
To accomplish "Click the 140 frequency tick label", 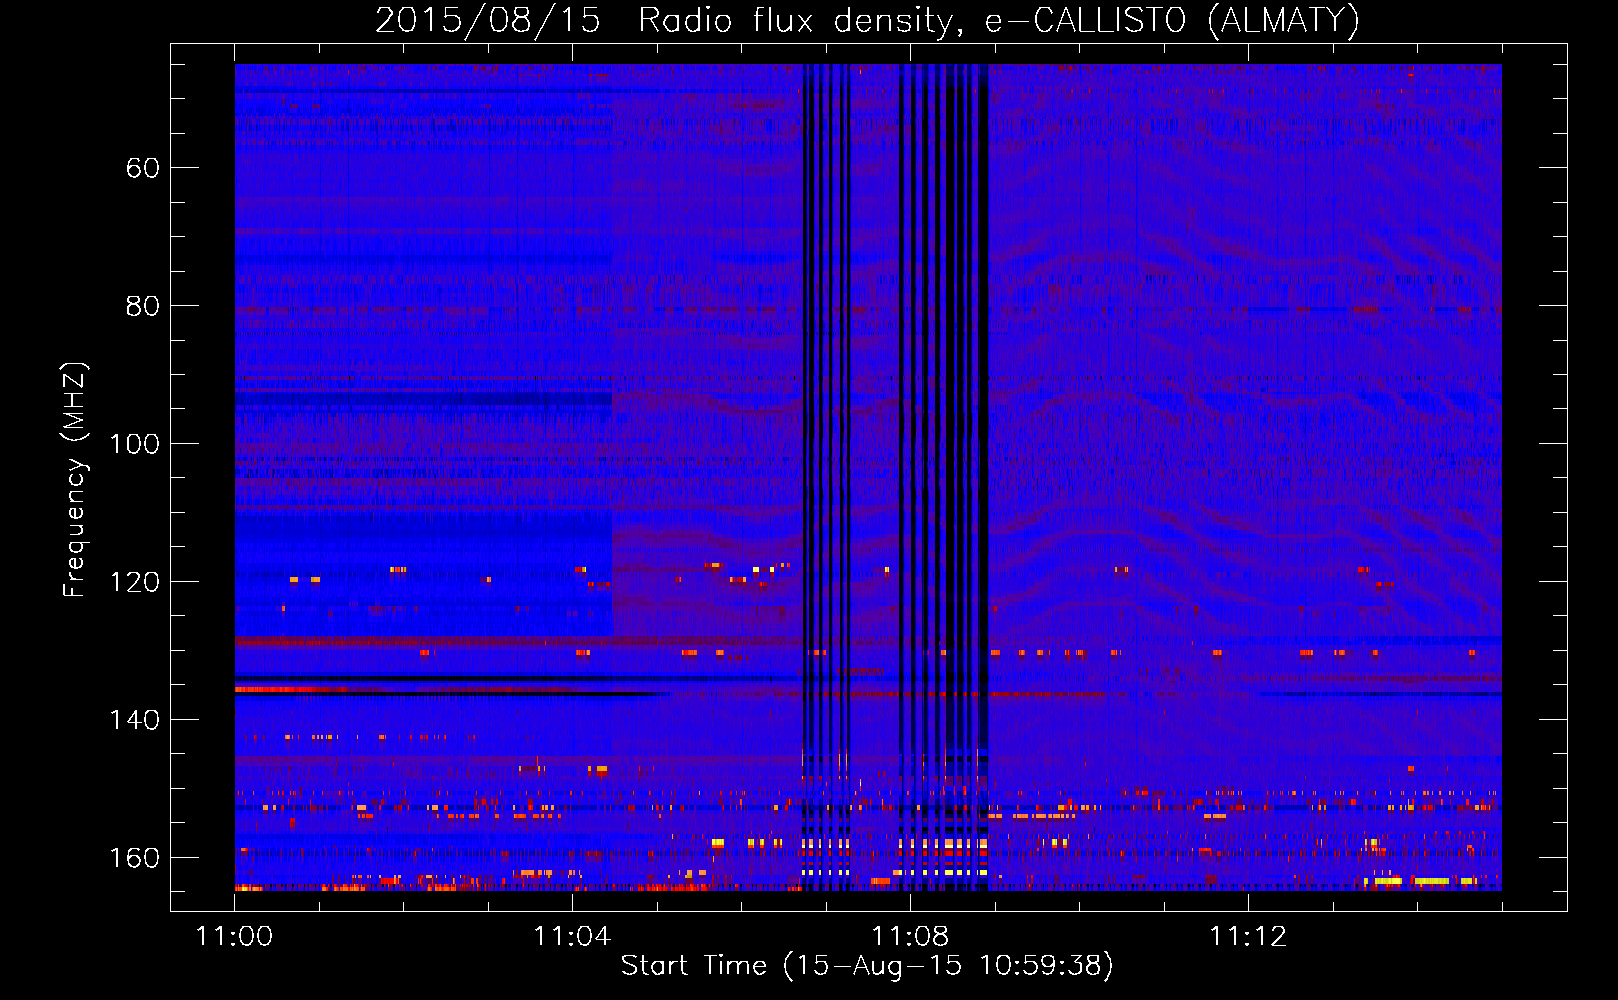I will 134,720.
